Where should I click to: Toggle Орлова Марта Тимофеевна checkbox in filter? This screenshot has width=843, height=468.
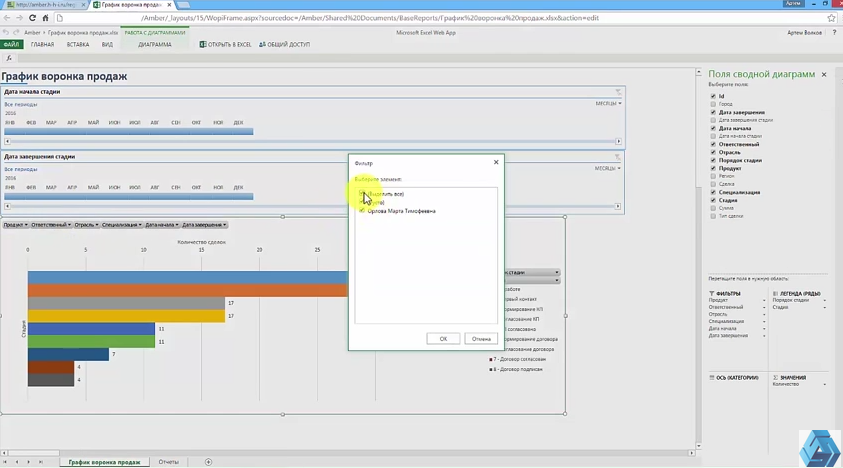[x=362, y=211]
